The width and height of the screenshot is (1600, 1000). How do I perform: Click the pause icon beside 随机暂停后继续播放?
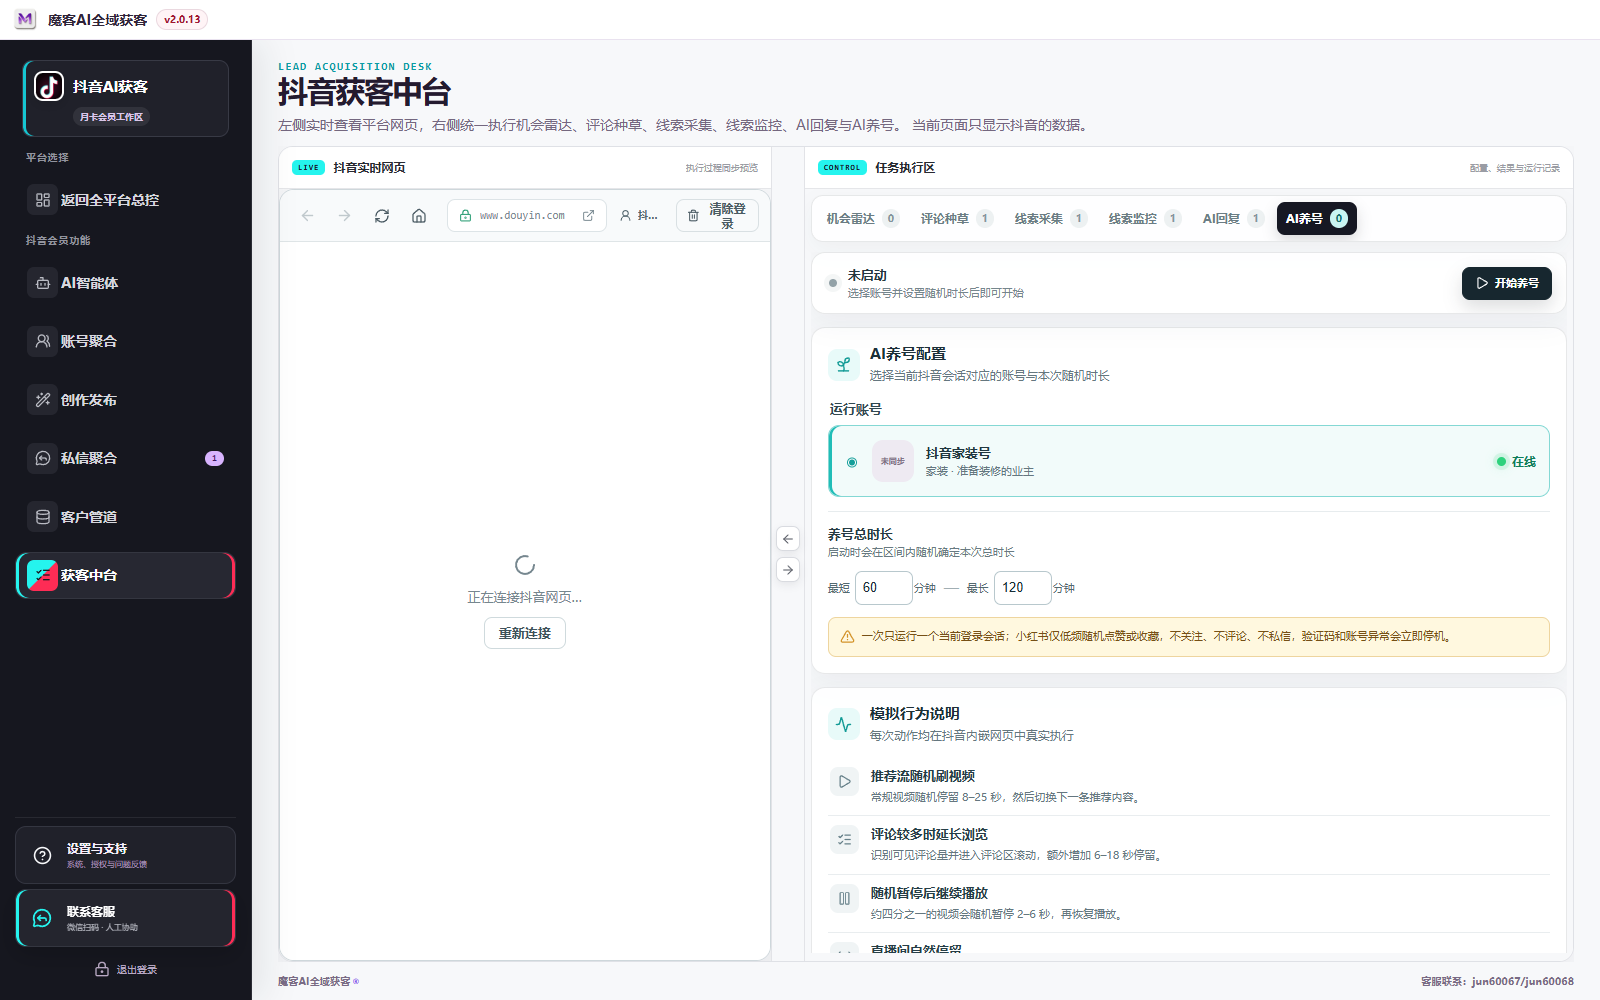tap(845, 899)
